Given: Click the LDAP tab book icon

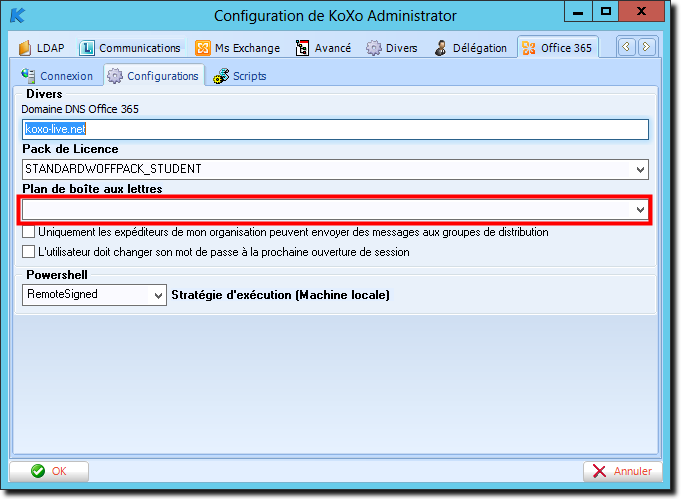Looking at the screenshot, I should pos(25,48).
